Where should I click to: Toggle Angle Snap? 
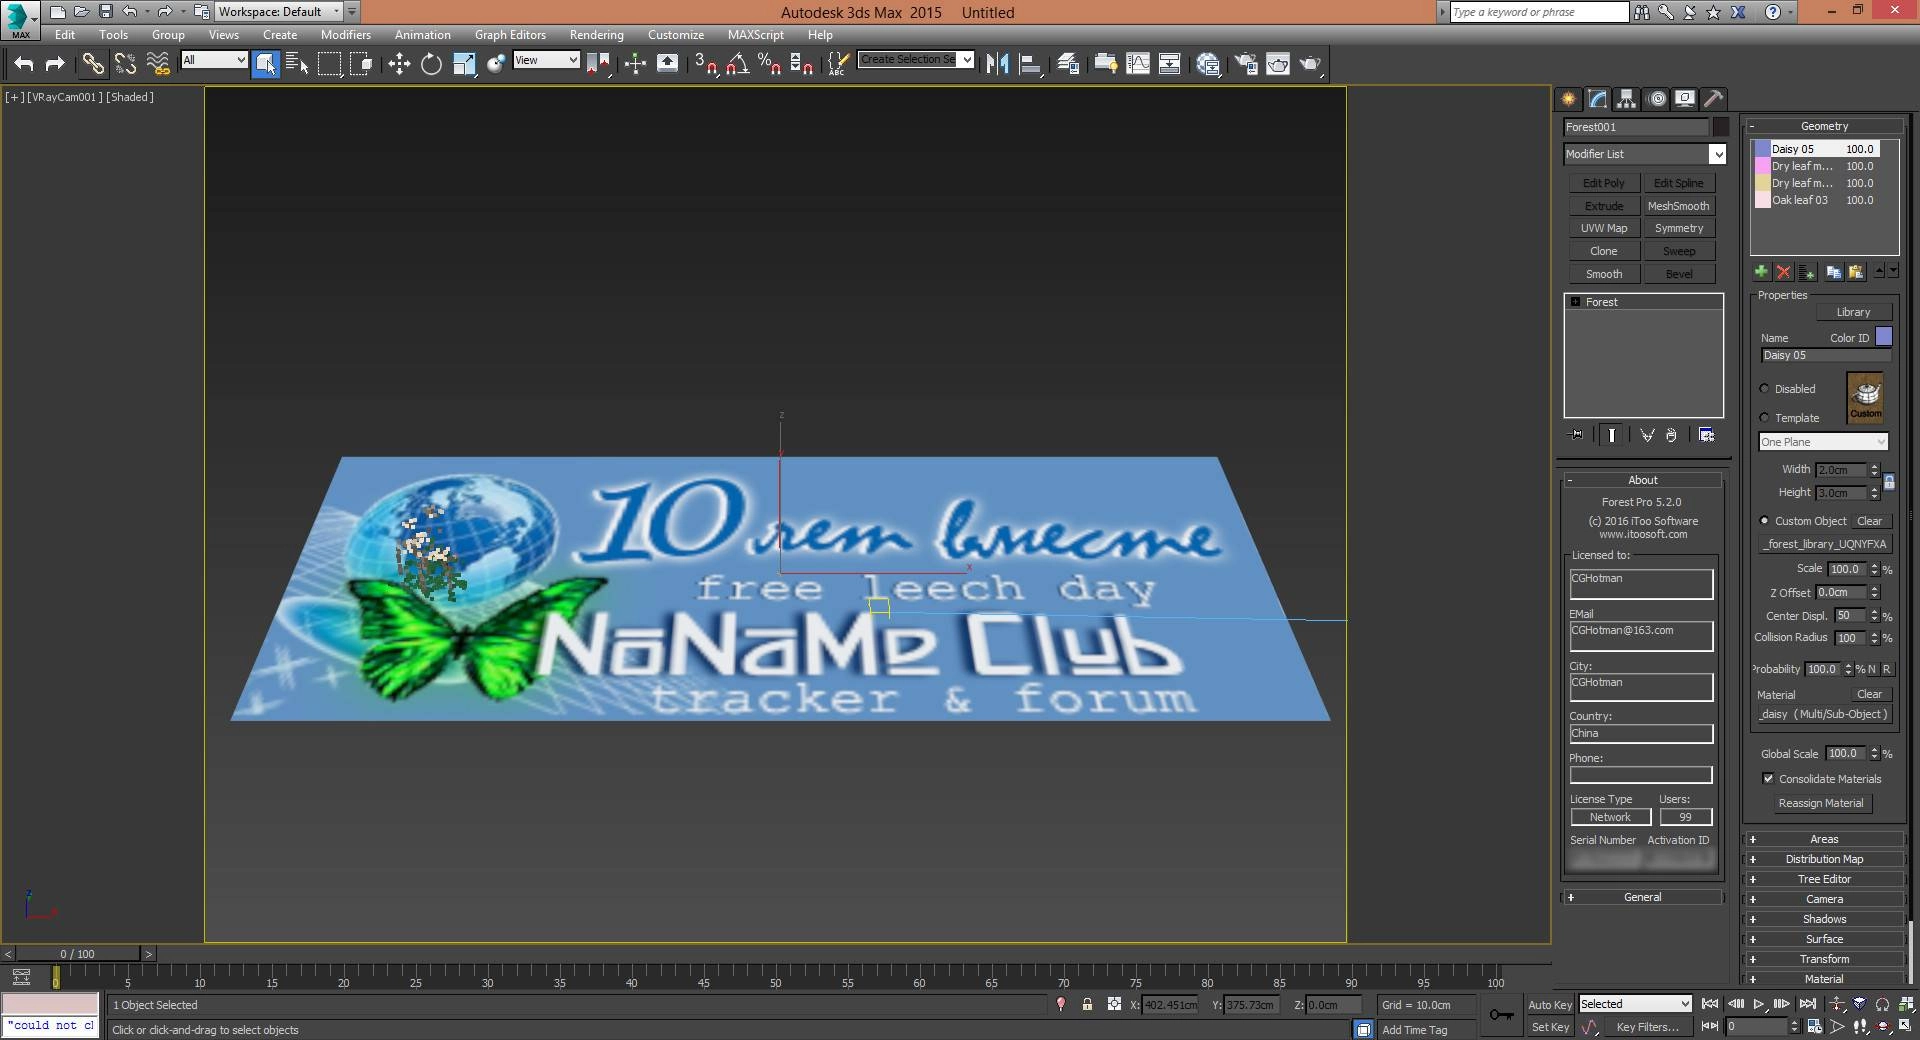tap(738, 64)
